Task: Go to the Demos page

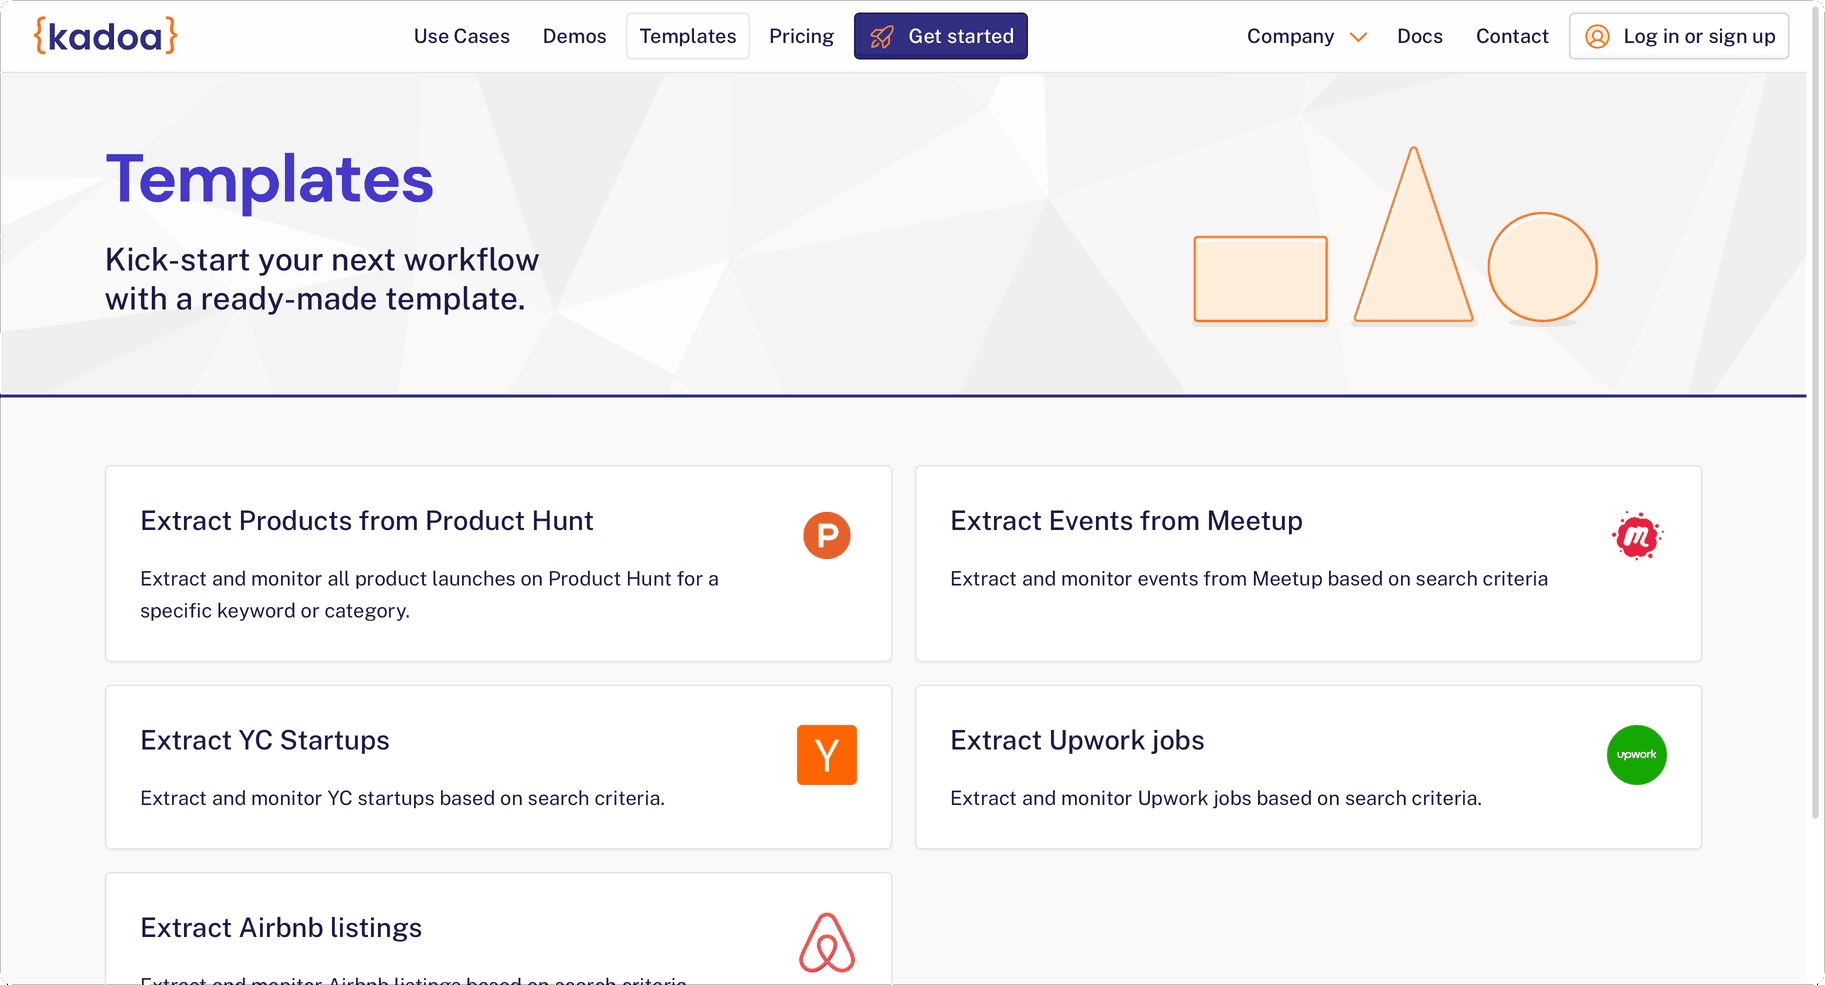Action: coord(574,37)
